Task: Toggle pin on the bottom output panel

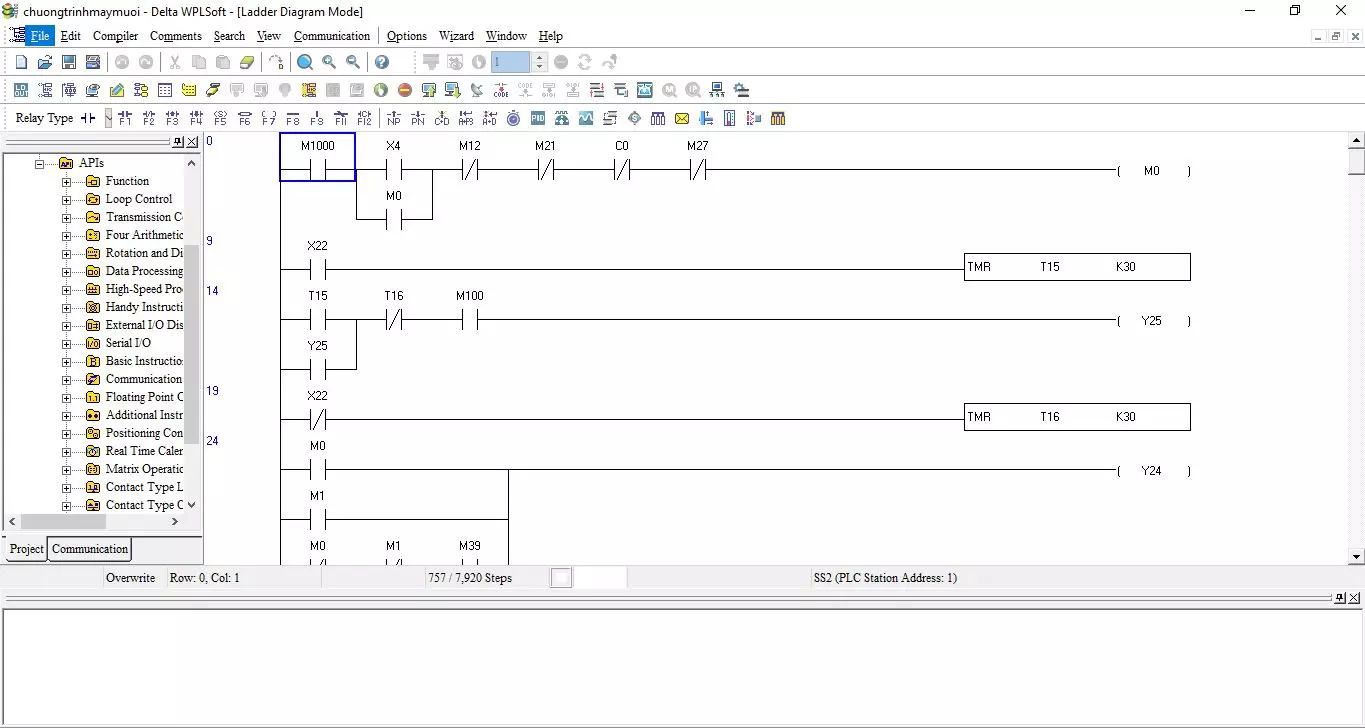Action: (1340, 598)
